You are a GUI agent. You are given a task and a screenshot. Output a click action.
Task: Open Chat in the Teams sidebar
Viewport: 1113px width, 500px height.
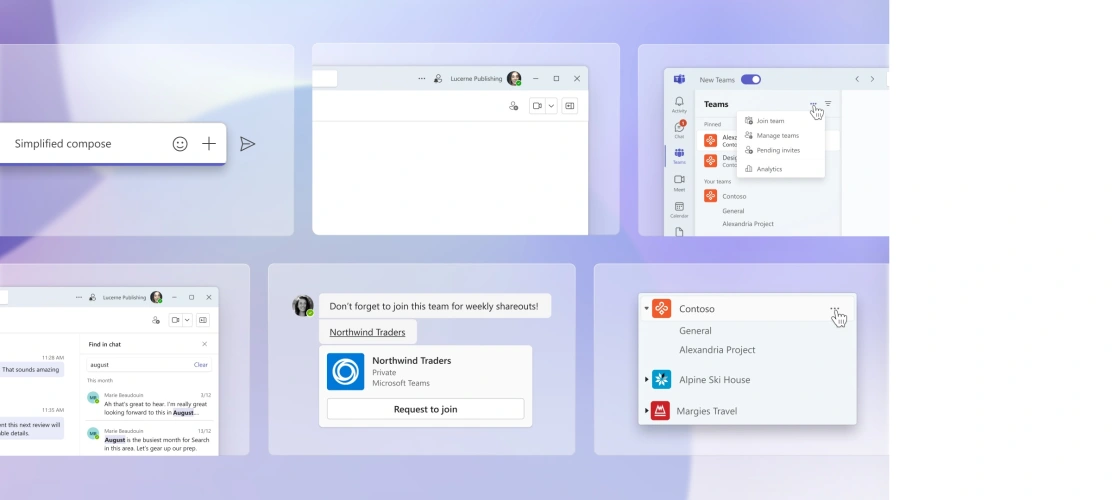pyautogui.click(x=679, y=129)
